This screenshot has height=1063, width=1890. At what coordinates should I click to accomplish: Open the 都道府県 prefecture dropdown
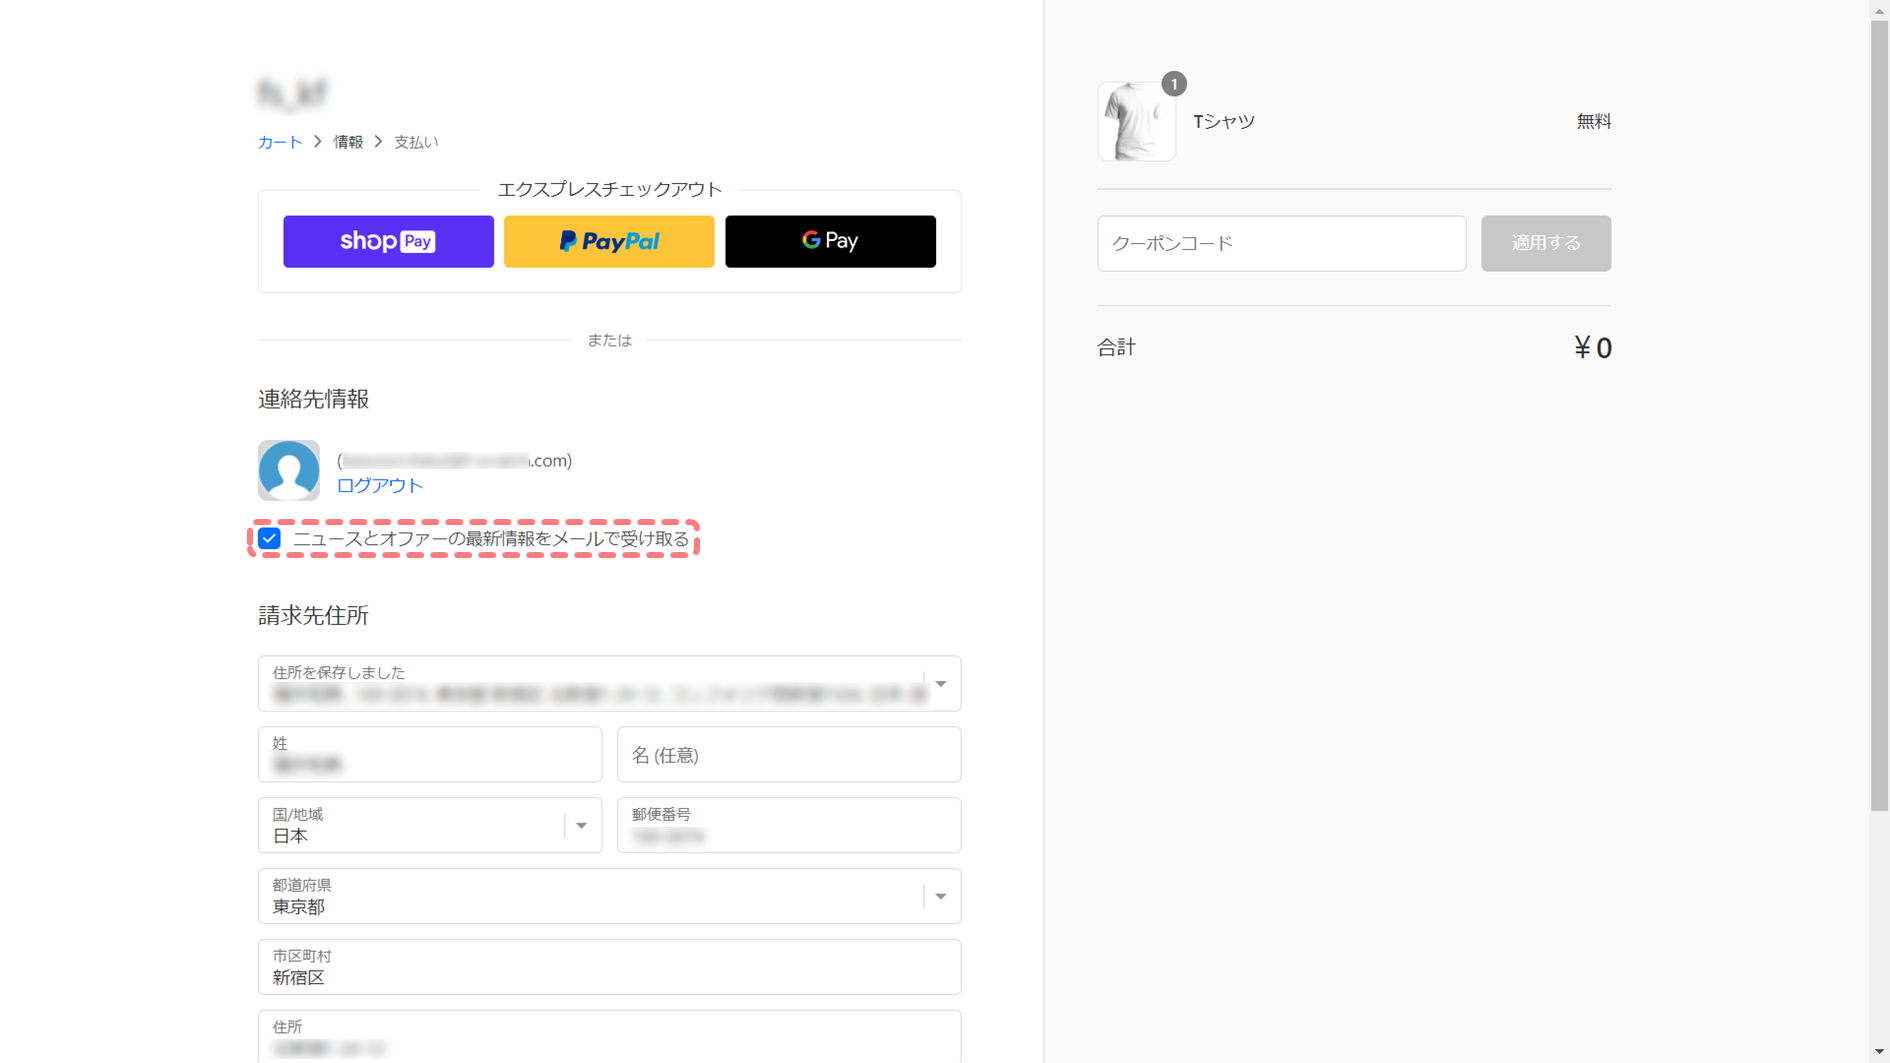(x=609, y=896)
